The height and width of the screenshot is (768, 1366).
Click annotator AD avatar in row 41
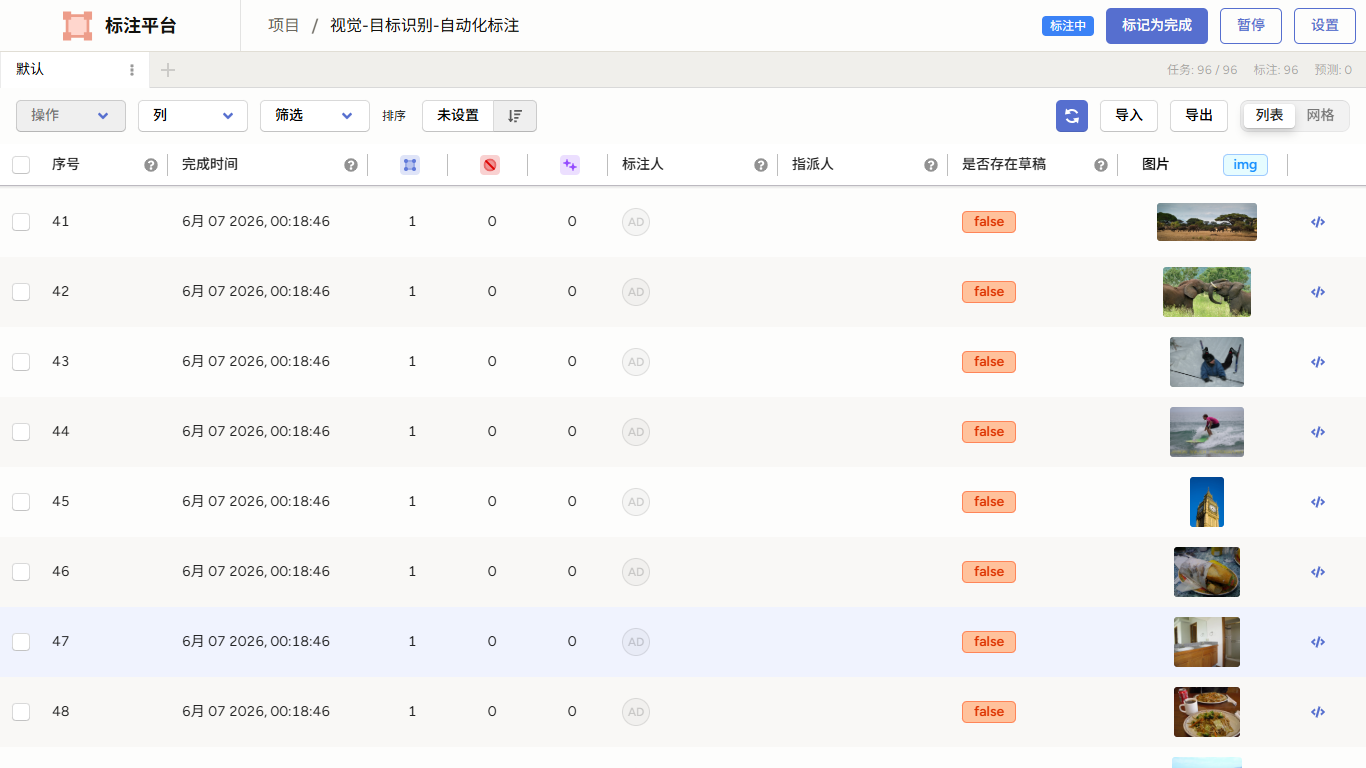click(x=636, y=222)
